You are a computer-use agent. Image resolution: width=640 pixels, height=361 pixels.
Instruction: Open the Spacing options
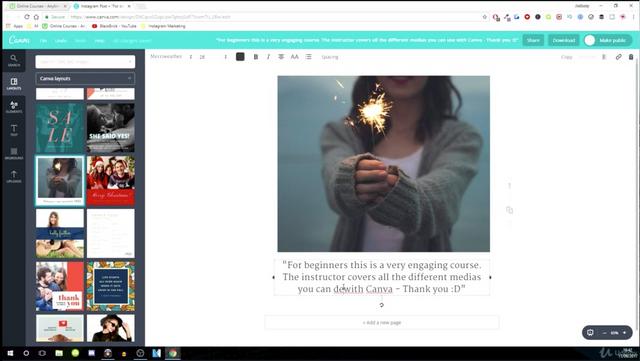click(x=330, y=57)
